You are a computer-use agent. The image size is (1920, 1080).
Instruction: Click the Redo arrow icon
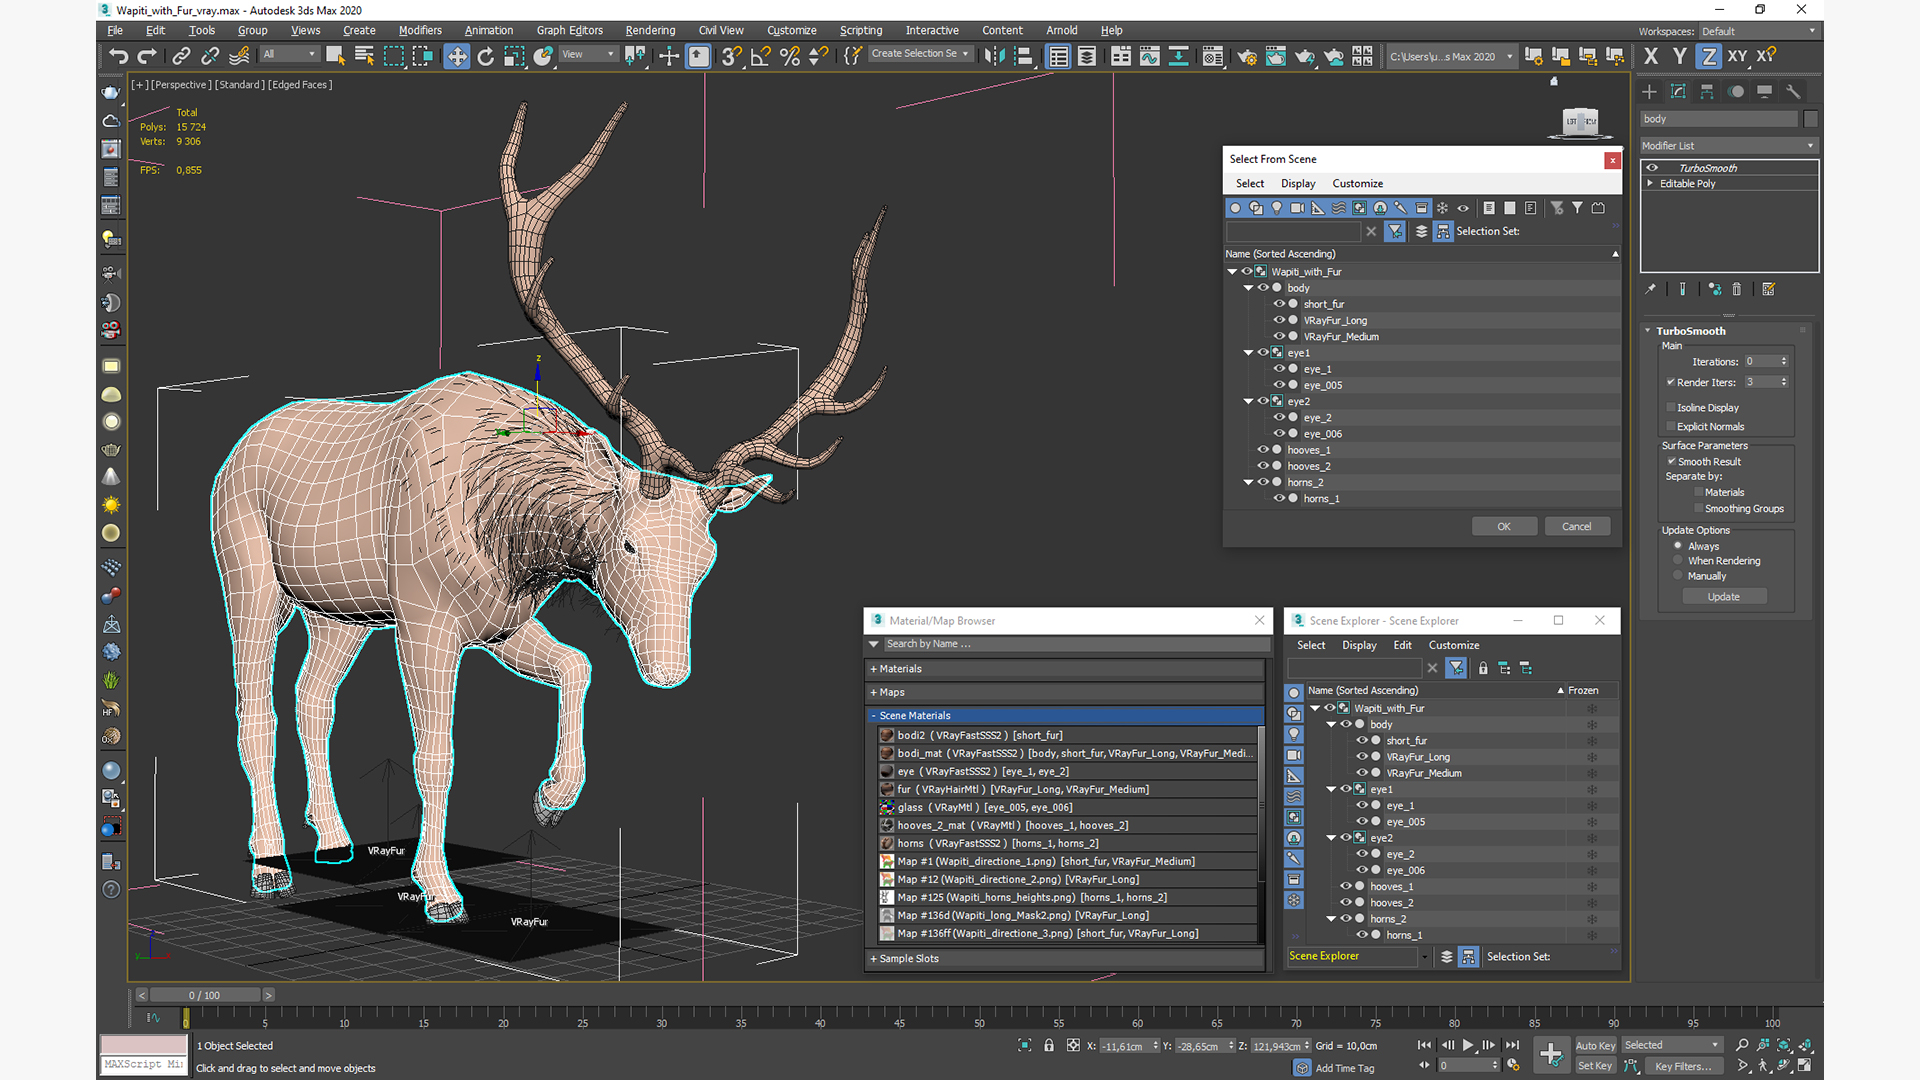click(147, 57)
